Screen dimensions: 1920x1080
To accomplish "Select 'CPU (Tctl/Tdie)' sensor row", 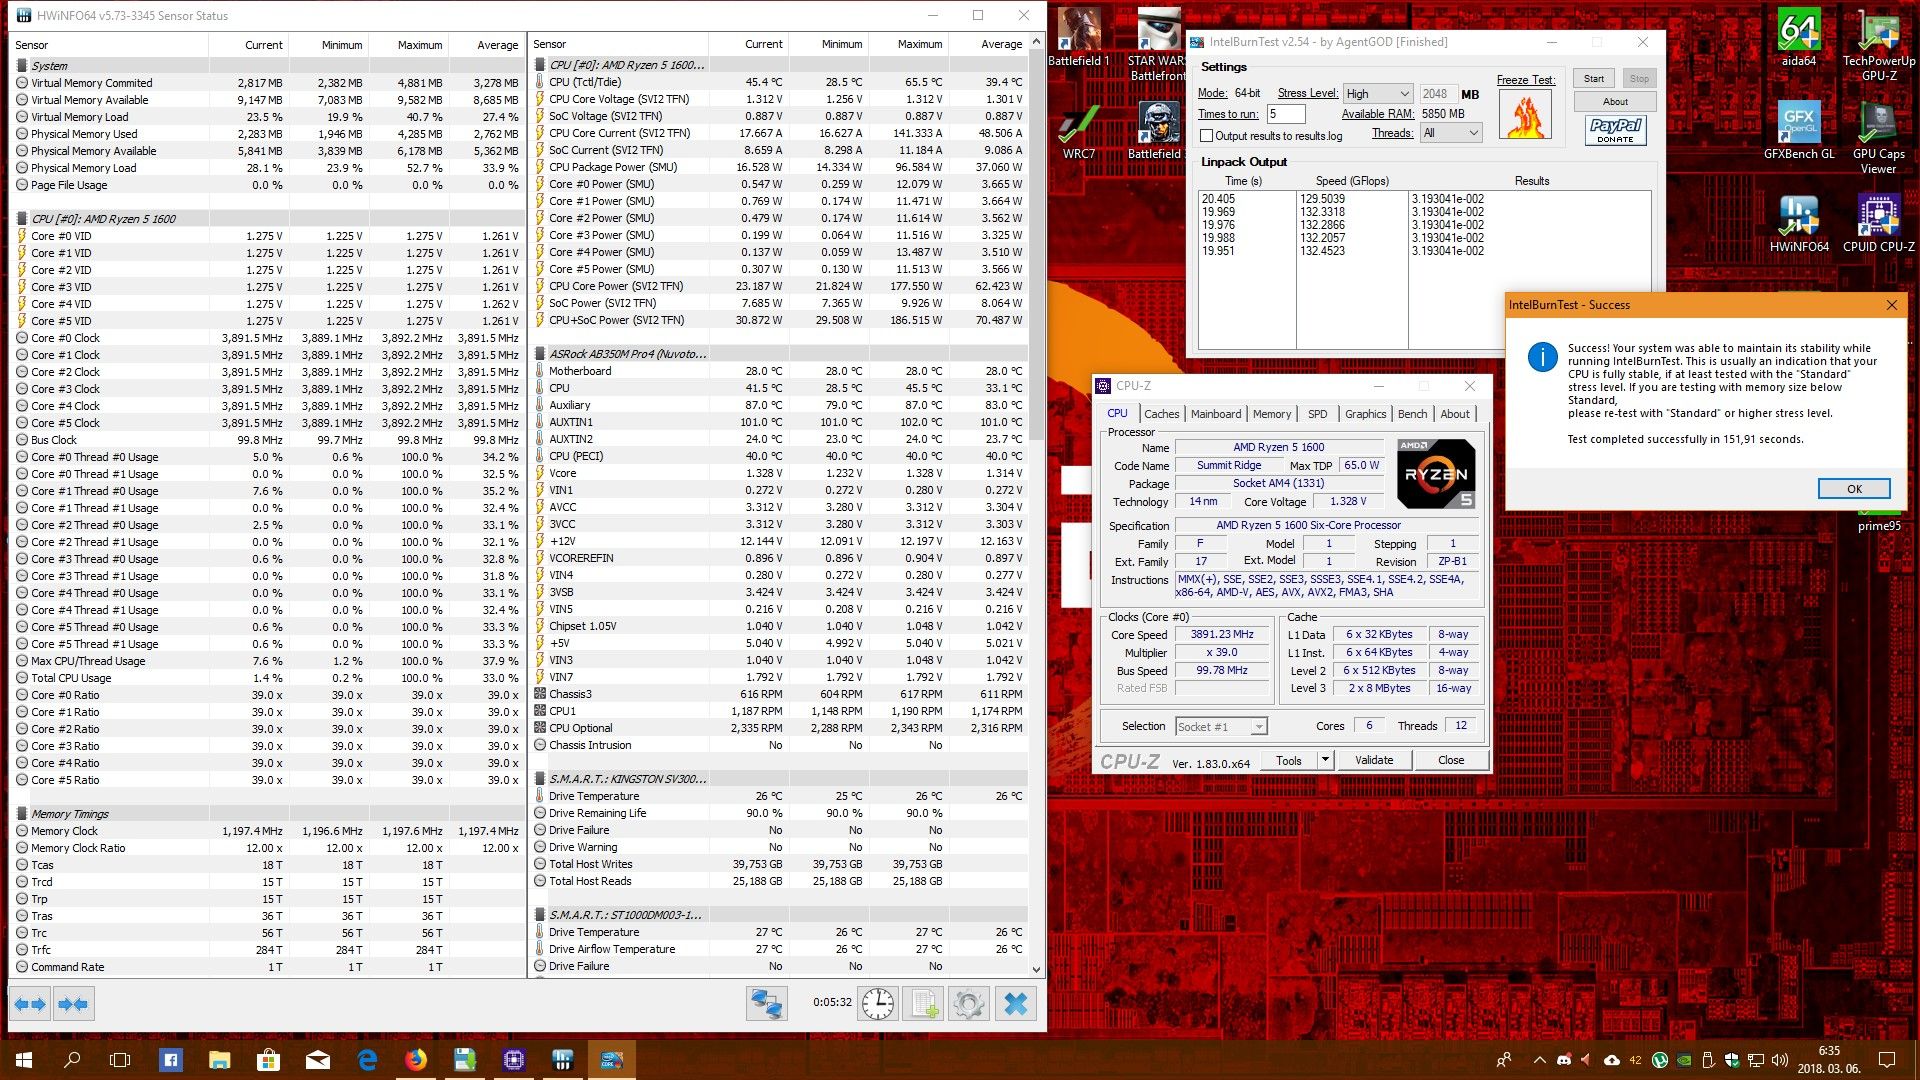I will coord(778,82).
